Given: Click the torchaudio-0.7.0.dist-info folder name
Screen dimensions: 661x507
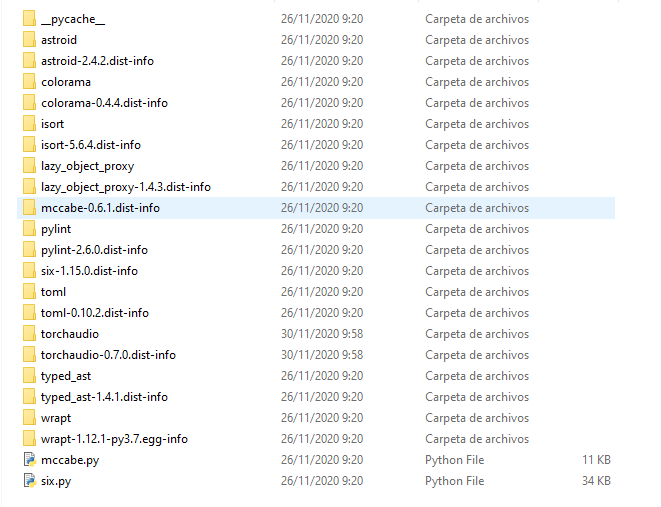Looking at the screenshot, I should click(108, 355).
